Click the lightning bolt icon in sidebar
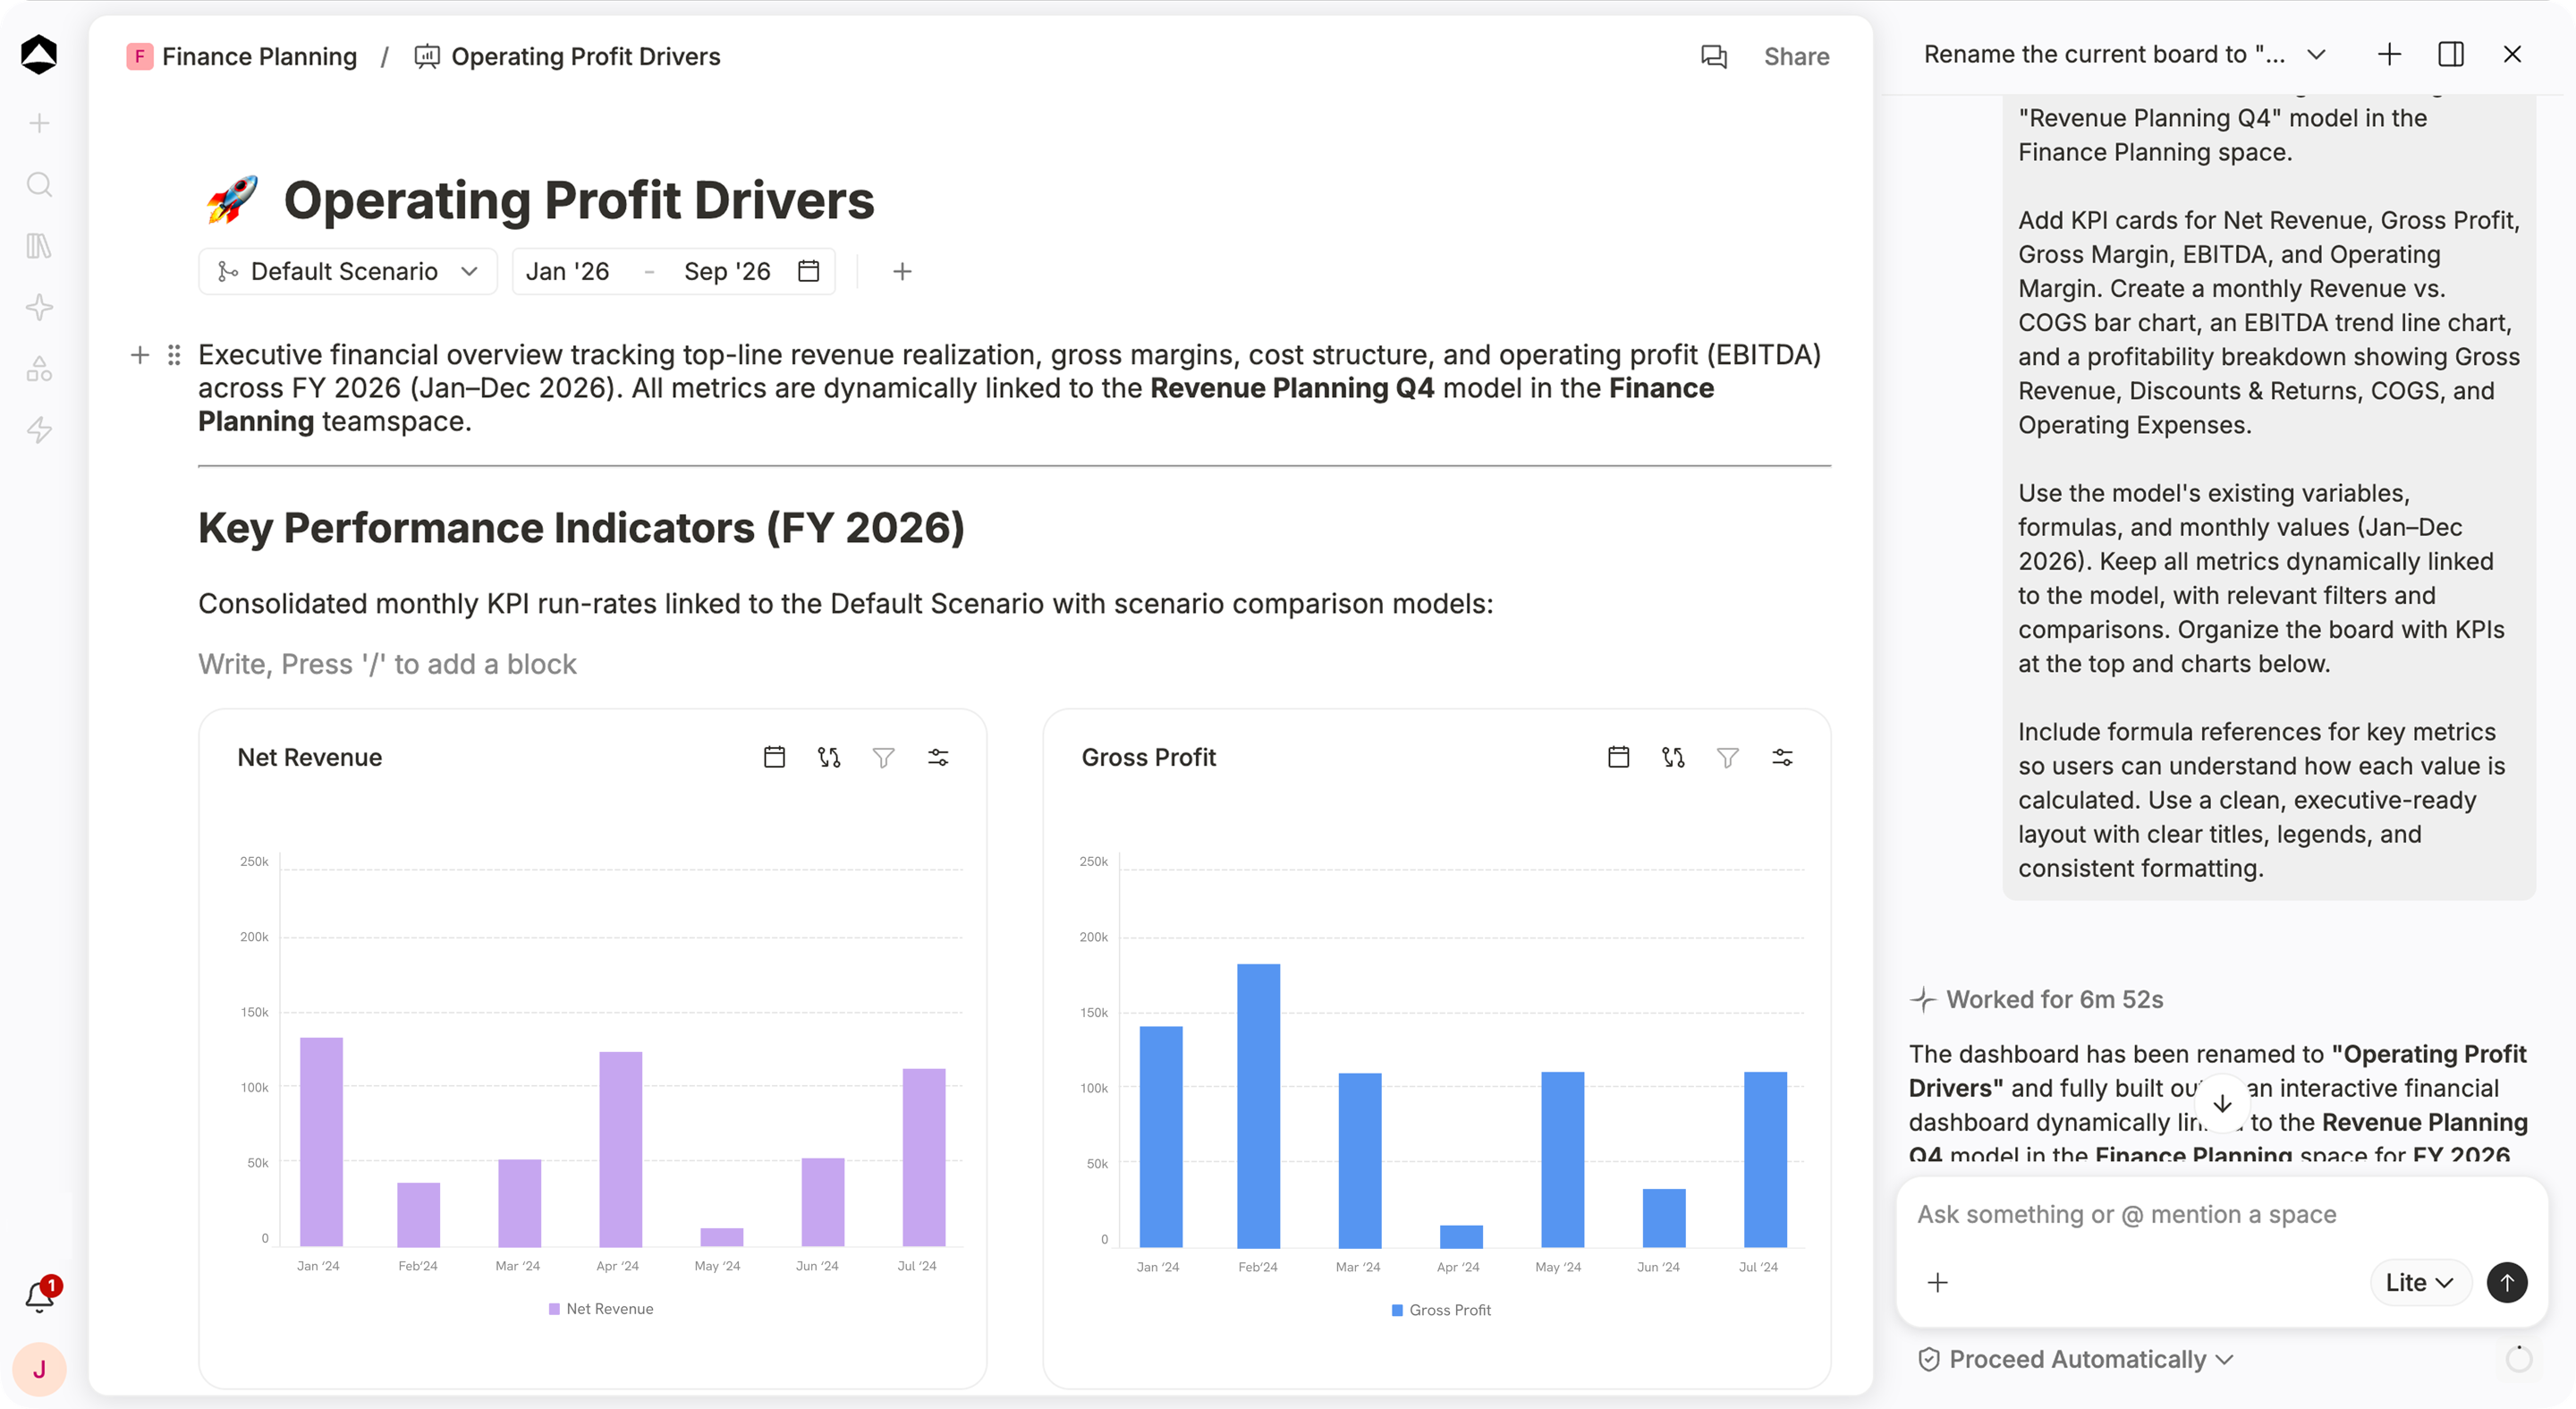Image resolution: width=2576 pixels, height=1409 pixels. click(39, 430)
